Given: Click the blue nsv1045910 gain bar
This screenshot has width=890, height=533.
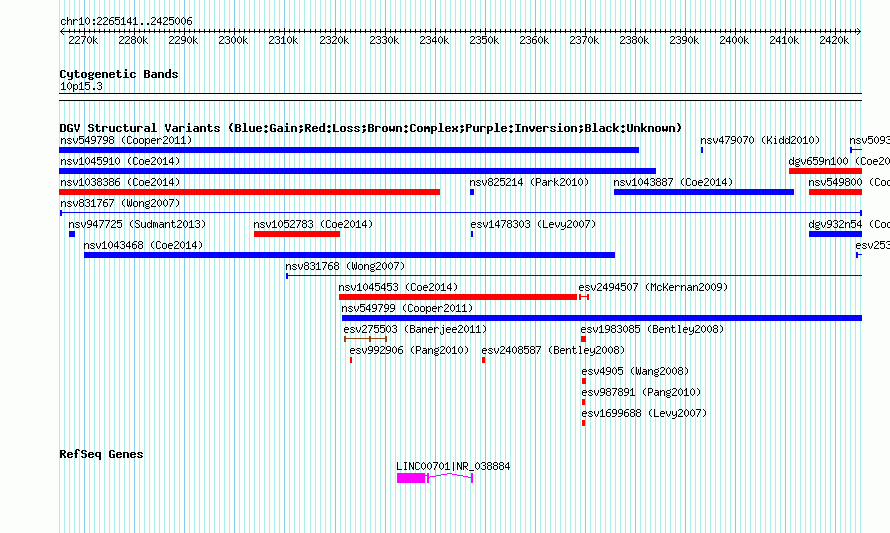Looking at the screenshot, I should coord(358,171).
